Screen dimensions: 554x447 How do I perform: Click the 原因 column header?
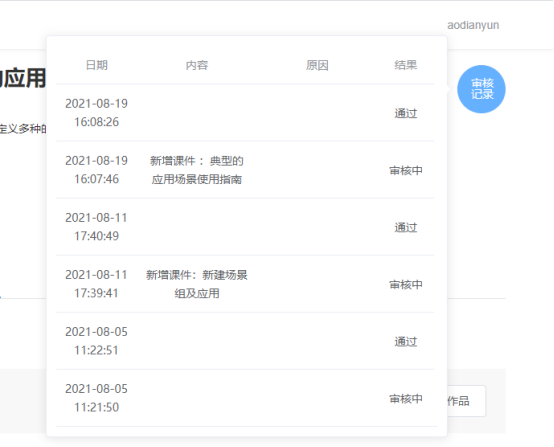[317, 65]
